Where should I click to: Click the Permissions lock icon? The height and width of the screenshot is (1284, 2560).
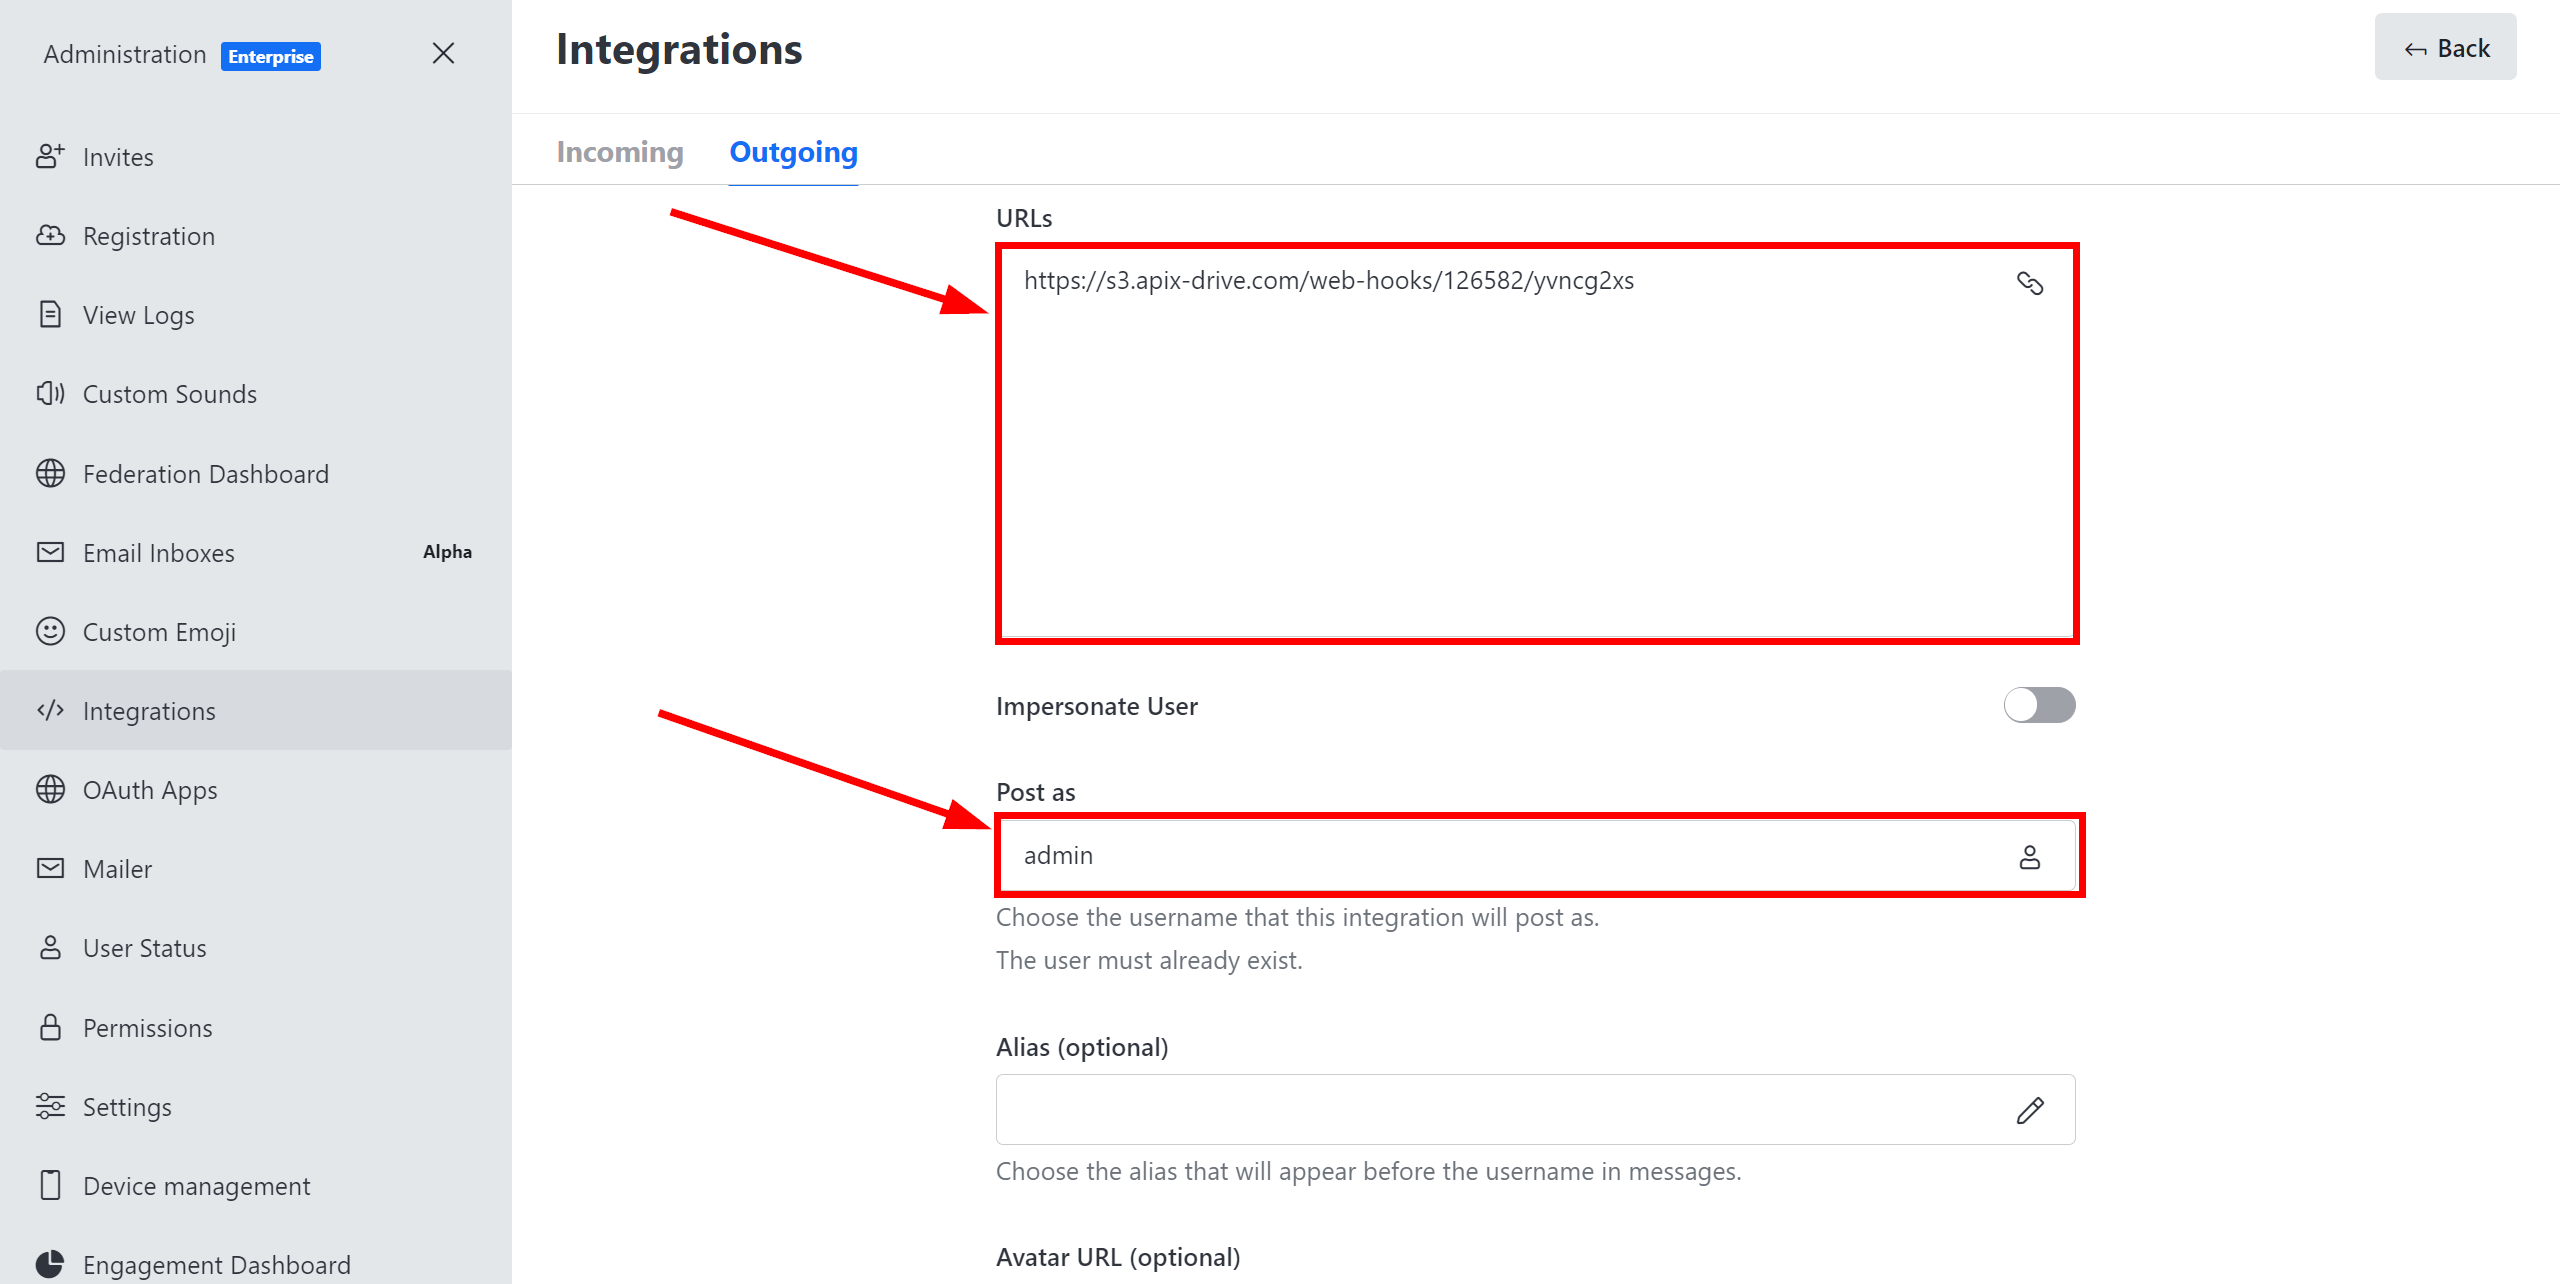[x=50, y=1027]
